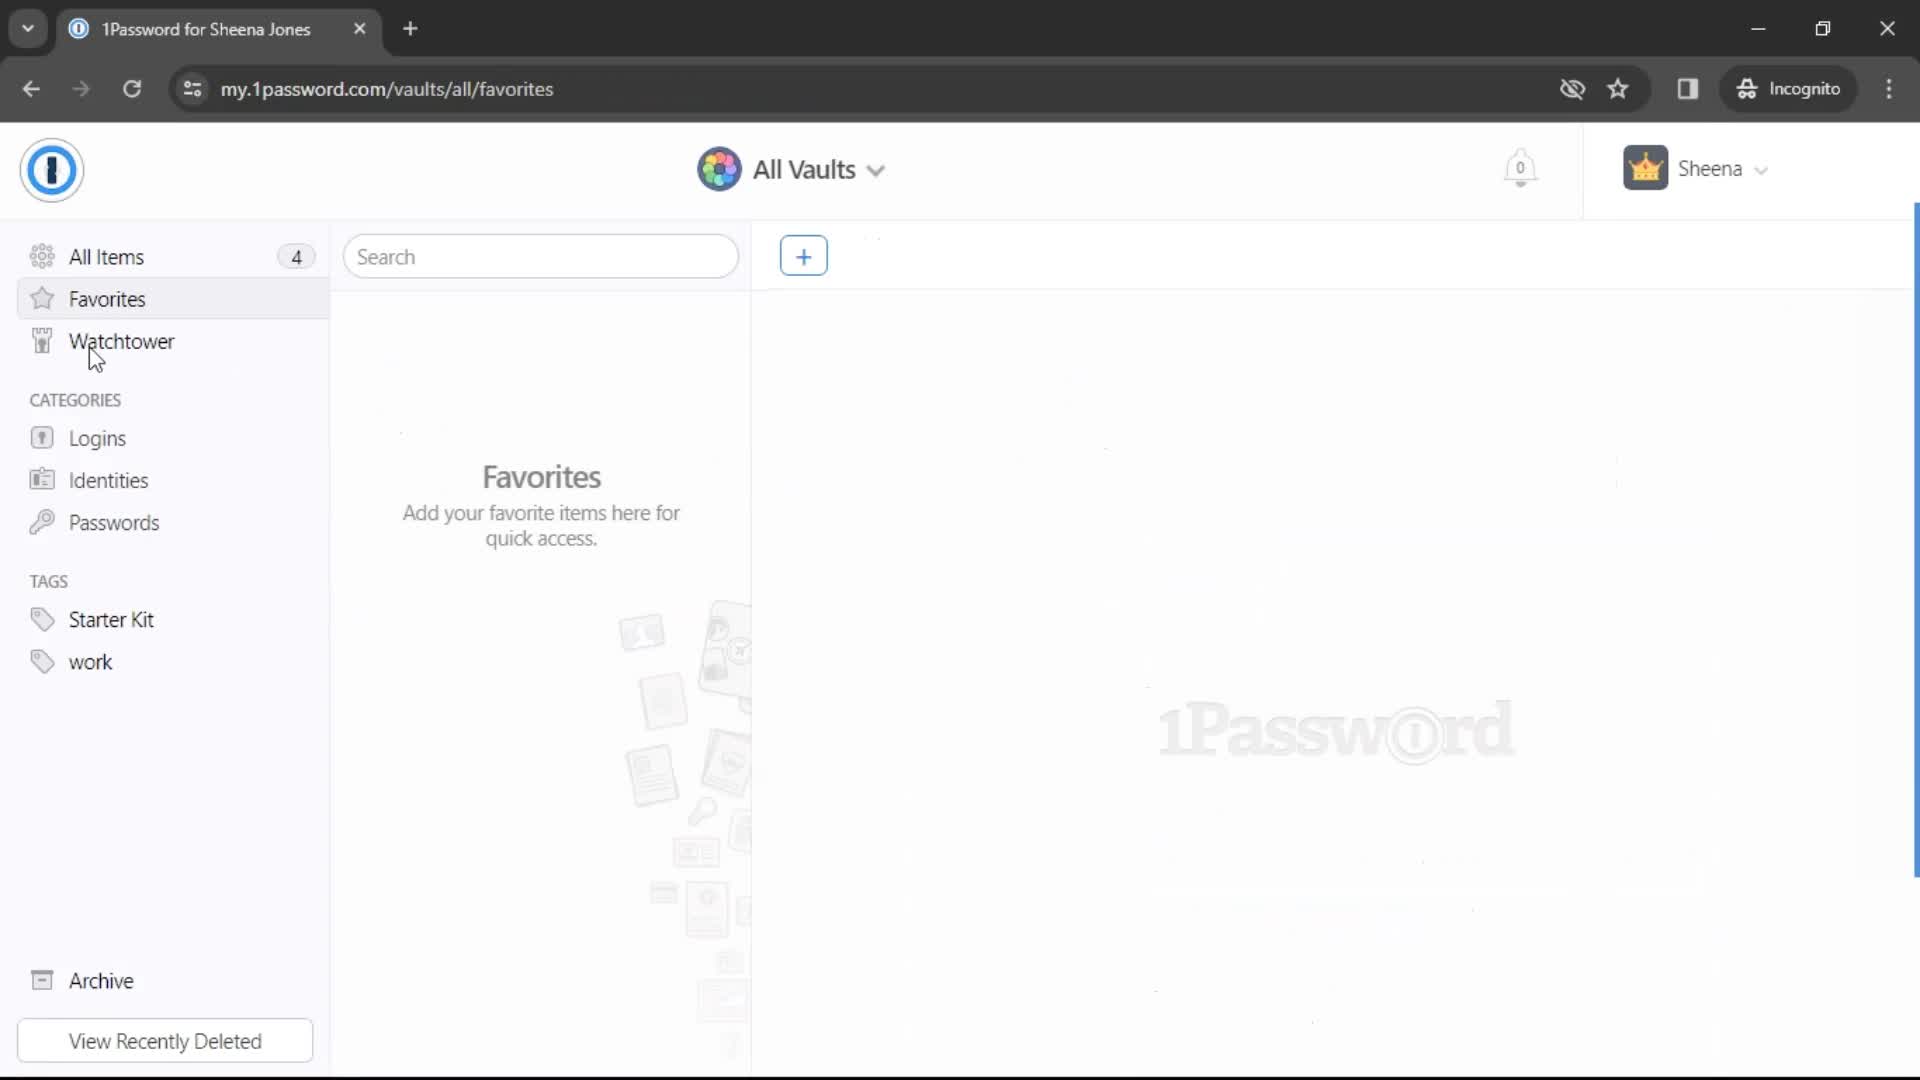1920x1080 pixels.
Task: Click the All Vaults colorful icon
Action: tap(717, 169)
